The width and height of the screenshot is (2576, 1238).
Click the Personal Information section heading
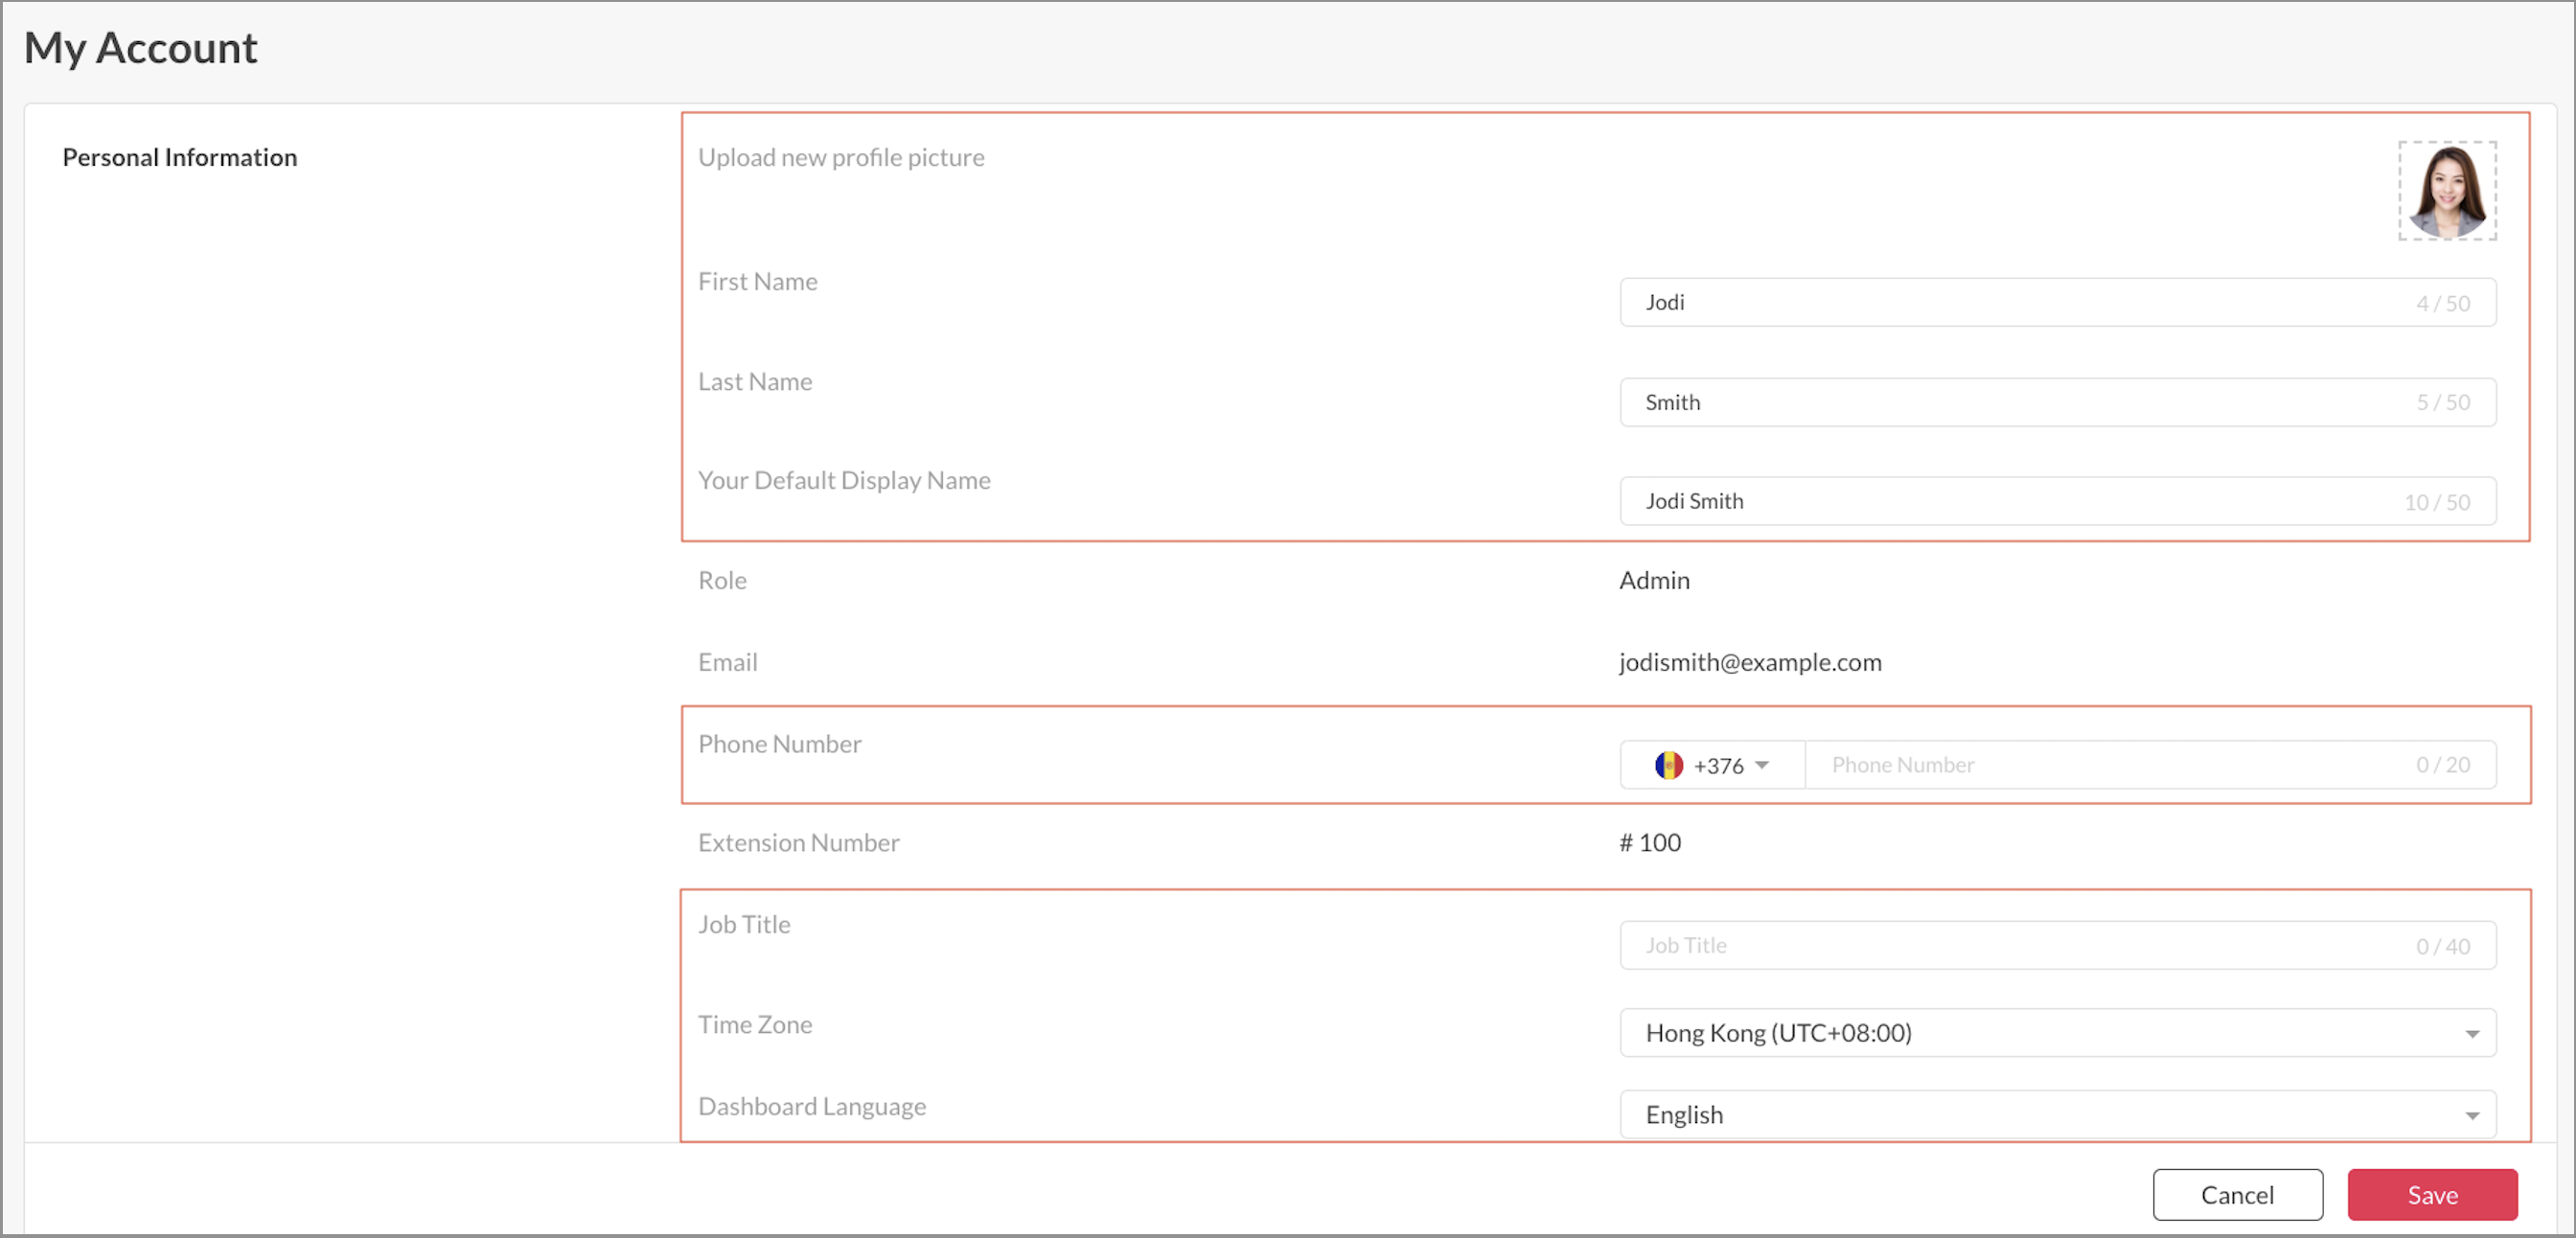tap(180, 157)
